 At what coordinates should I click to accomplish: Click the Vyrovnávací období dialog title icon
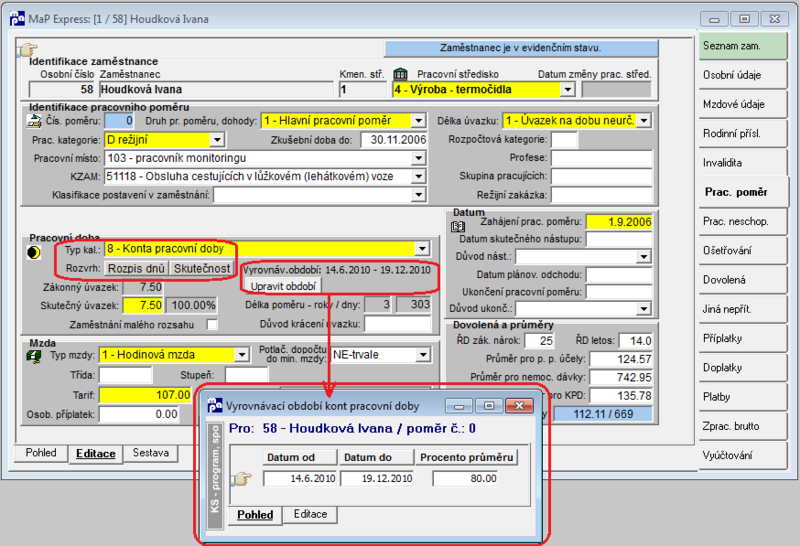pyautogui.click(x=215, y=406)
